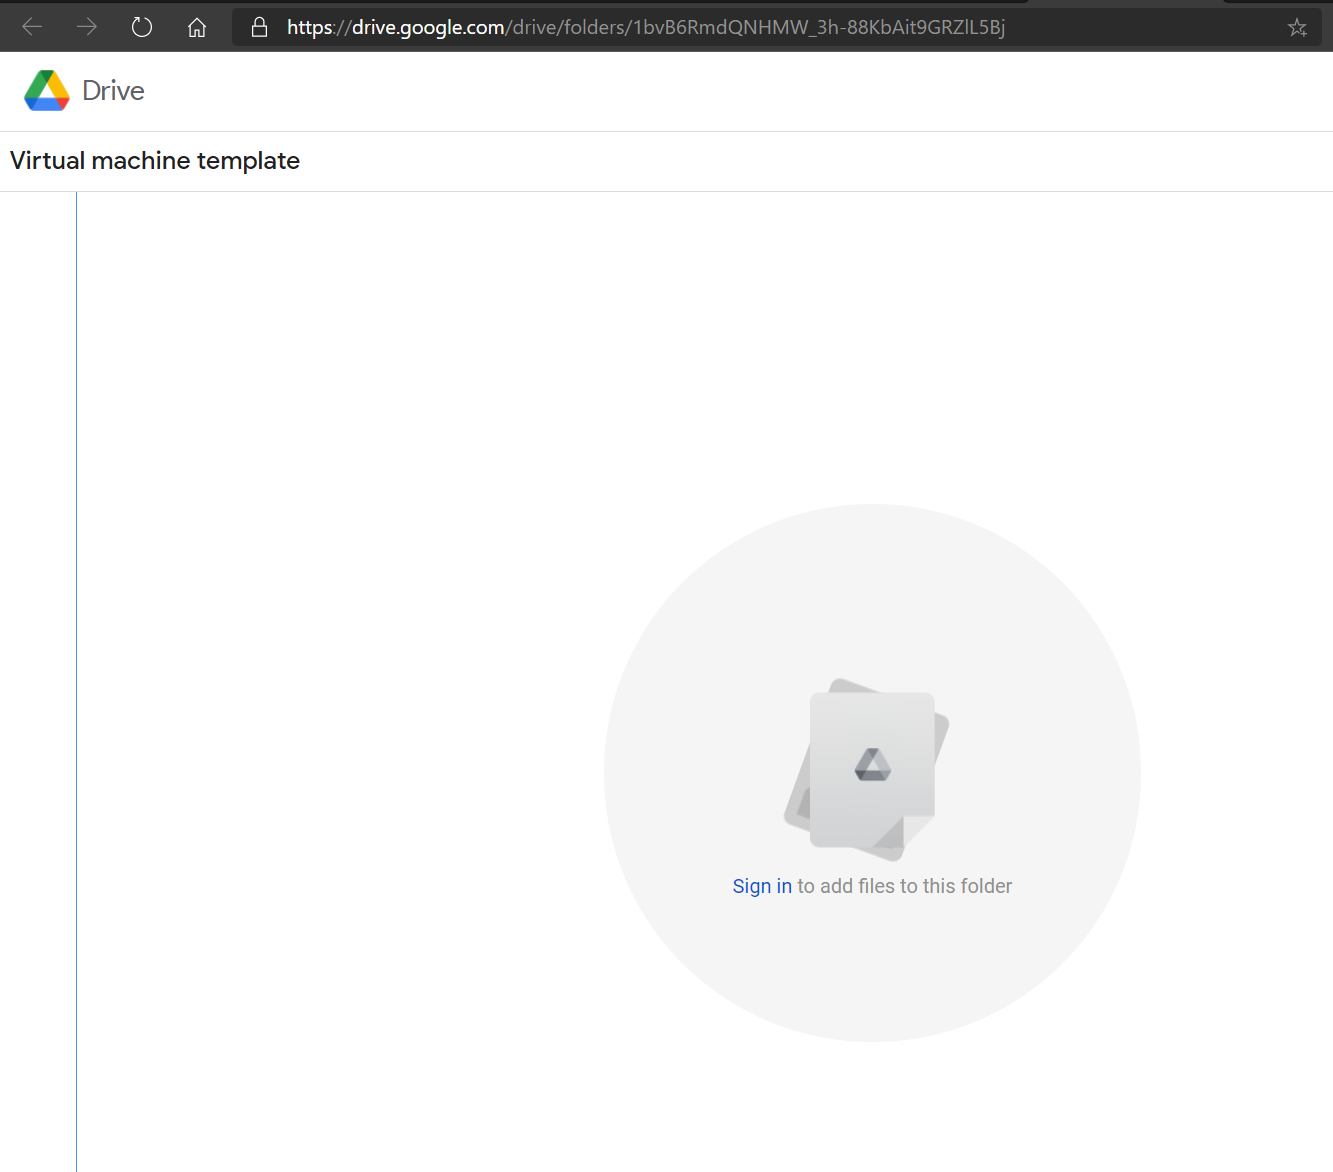Go back using the browser back arrow
Screen dimensions: 1333x1172
click(32, 27)
